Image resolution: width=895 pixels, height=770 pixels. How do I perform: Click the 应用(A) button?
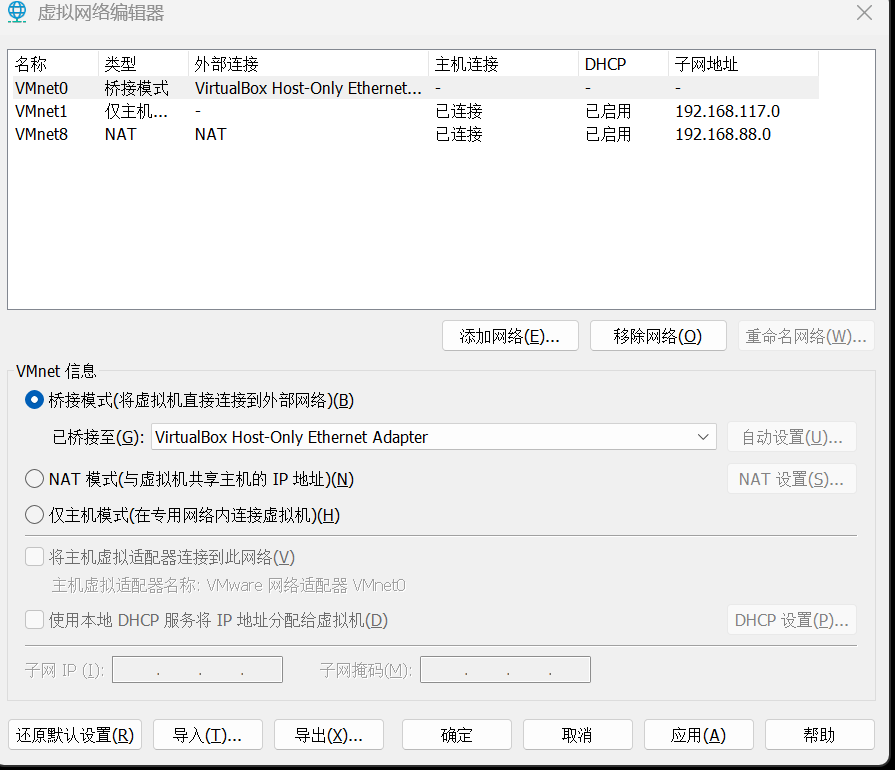[699, 735]
